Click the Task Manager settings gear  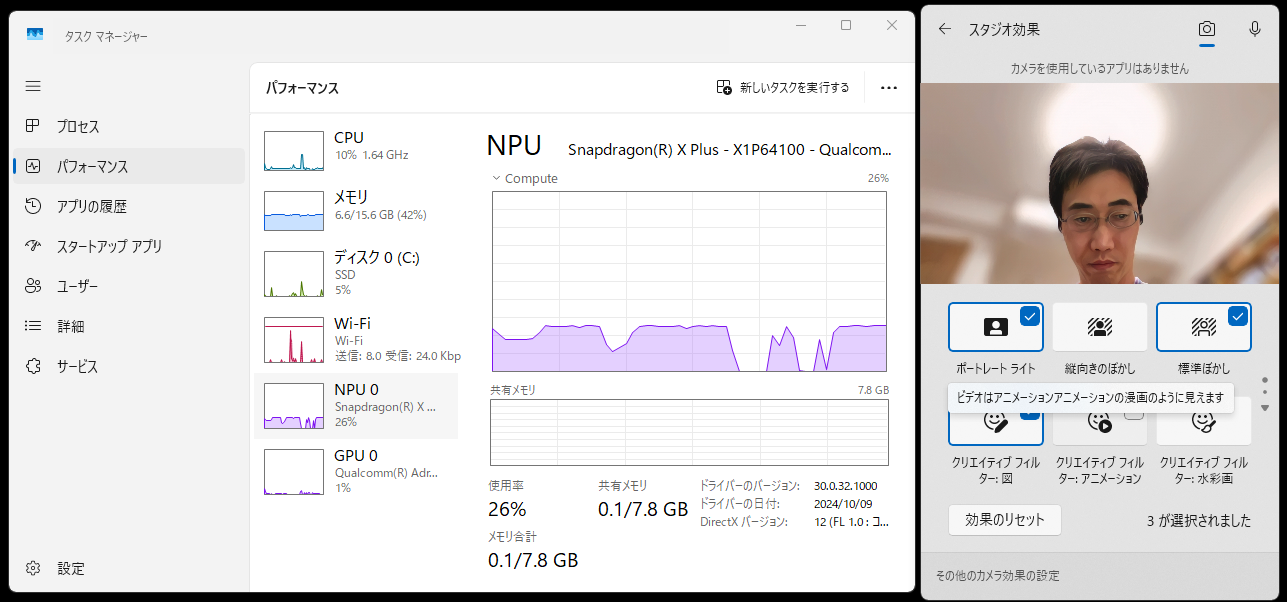tap(33, 568)
